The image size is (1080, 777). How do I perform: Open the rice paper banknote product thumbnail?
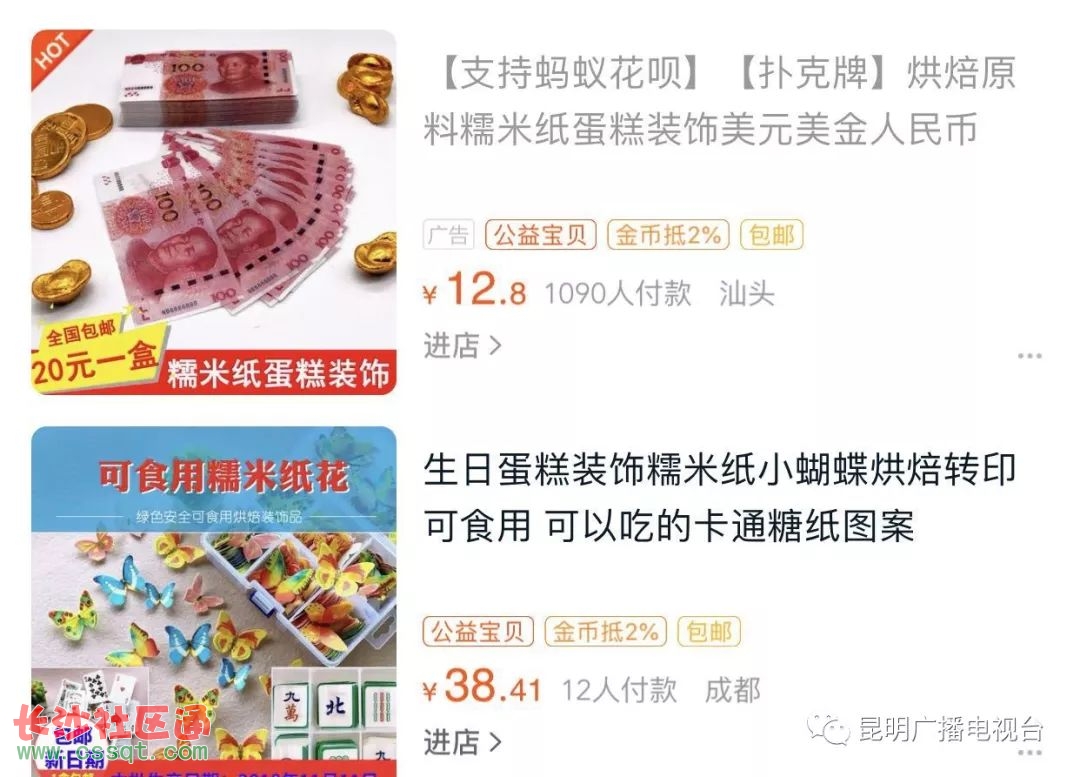(214, 212)
